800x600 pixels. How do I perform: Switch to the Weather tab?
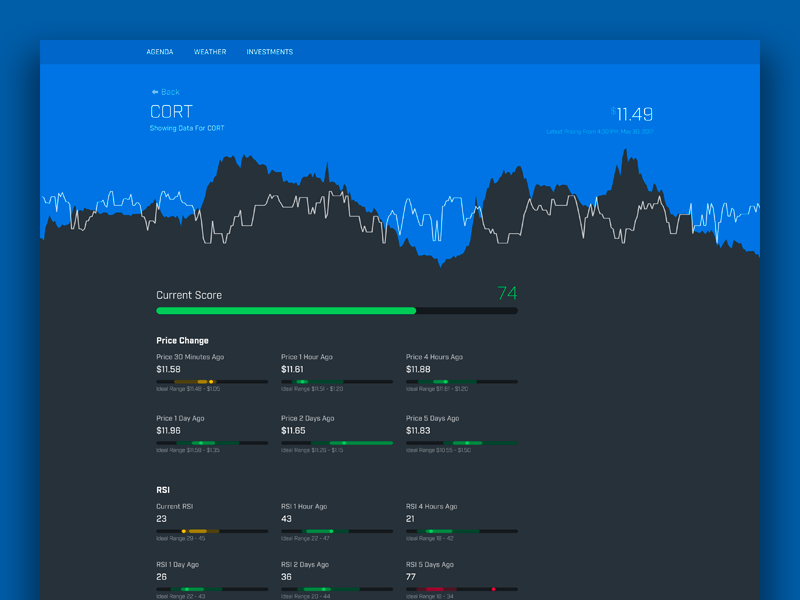tap(210, 52)
